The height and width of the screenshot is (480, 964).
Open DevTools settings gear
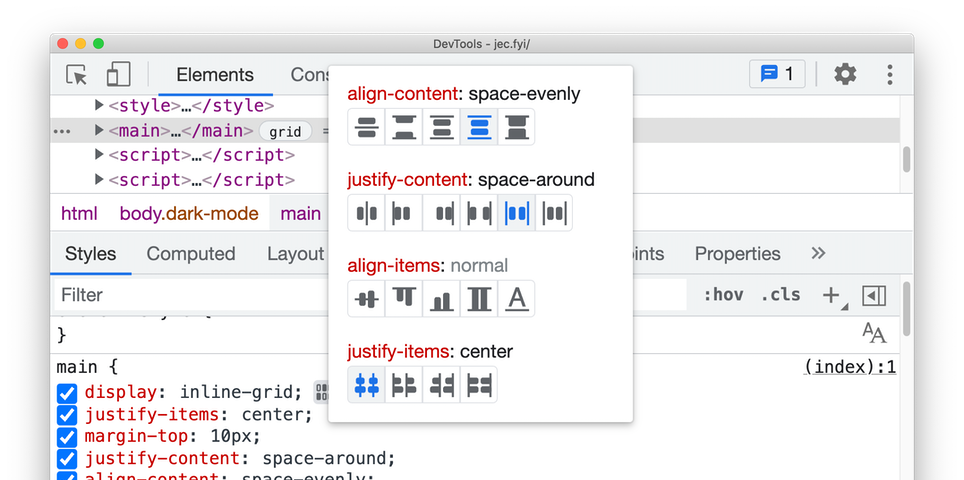(845, 74)
